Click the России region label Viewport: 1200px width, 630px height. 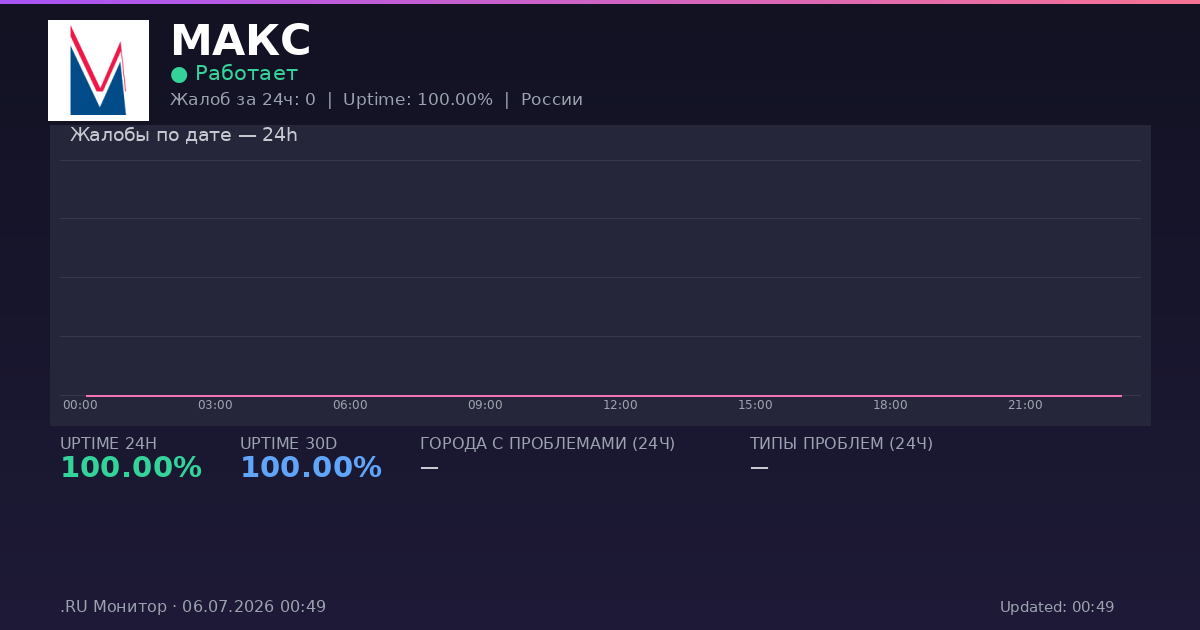pos(552,100)
